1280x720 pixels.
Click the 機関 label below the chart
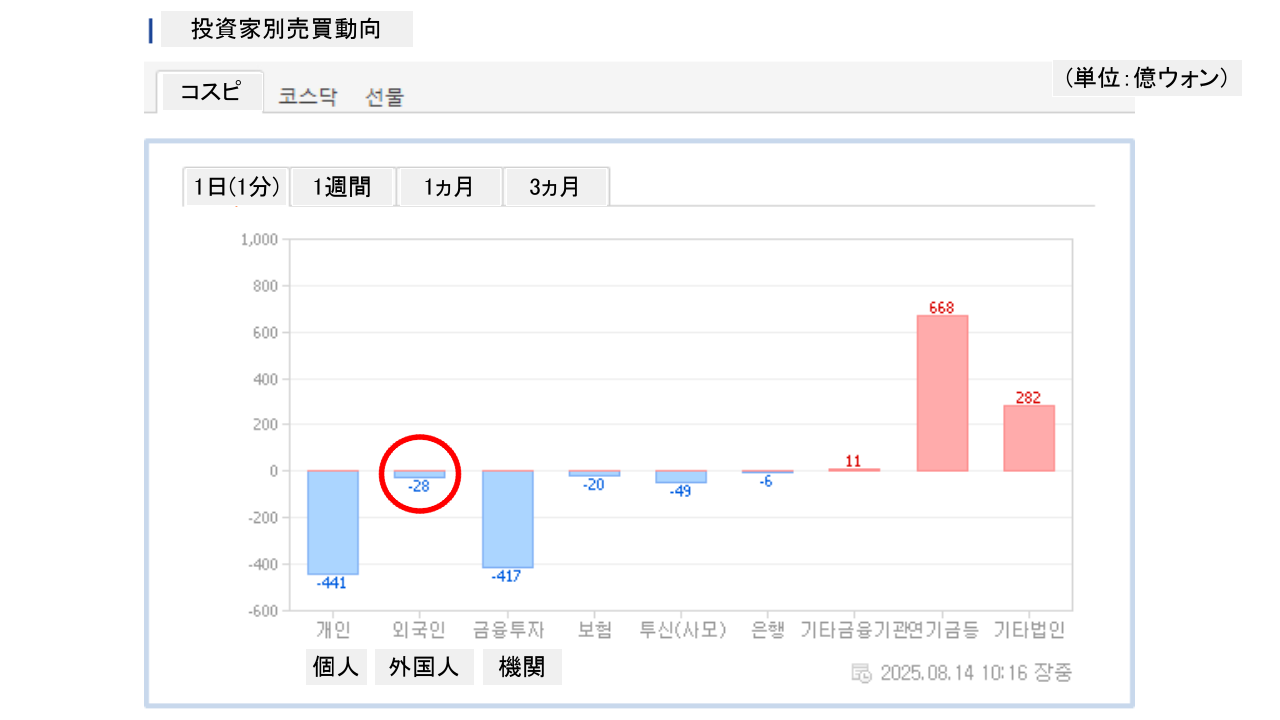tap(522, 667)
